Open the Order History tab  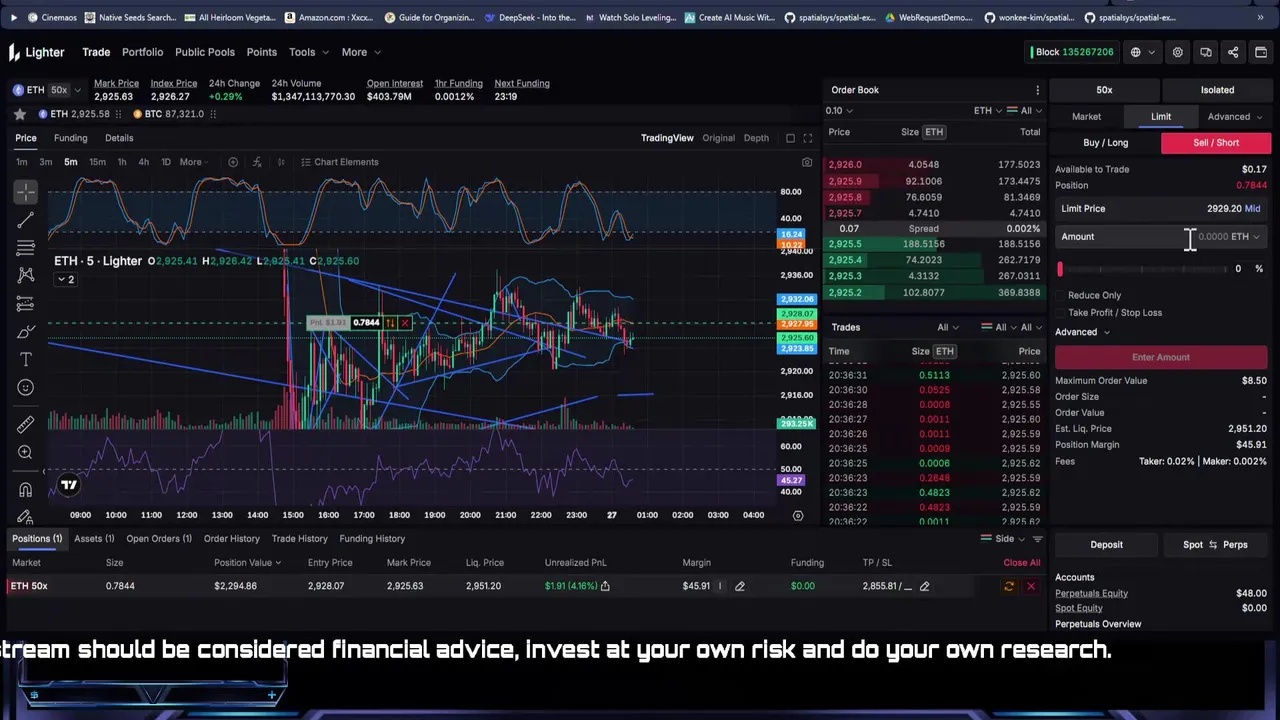tap(232, 539)
